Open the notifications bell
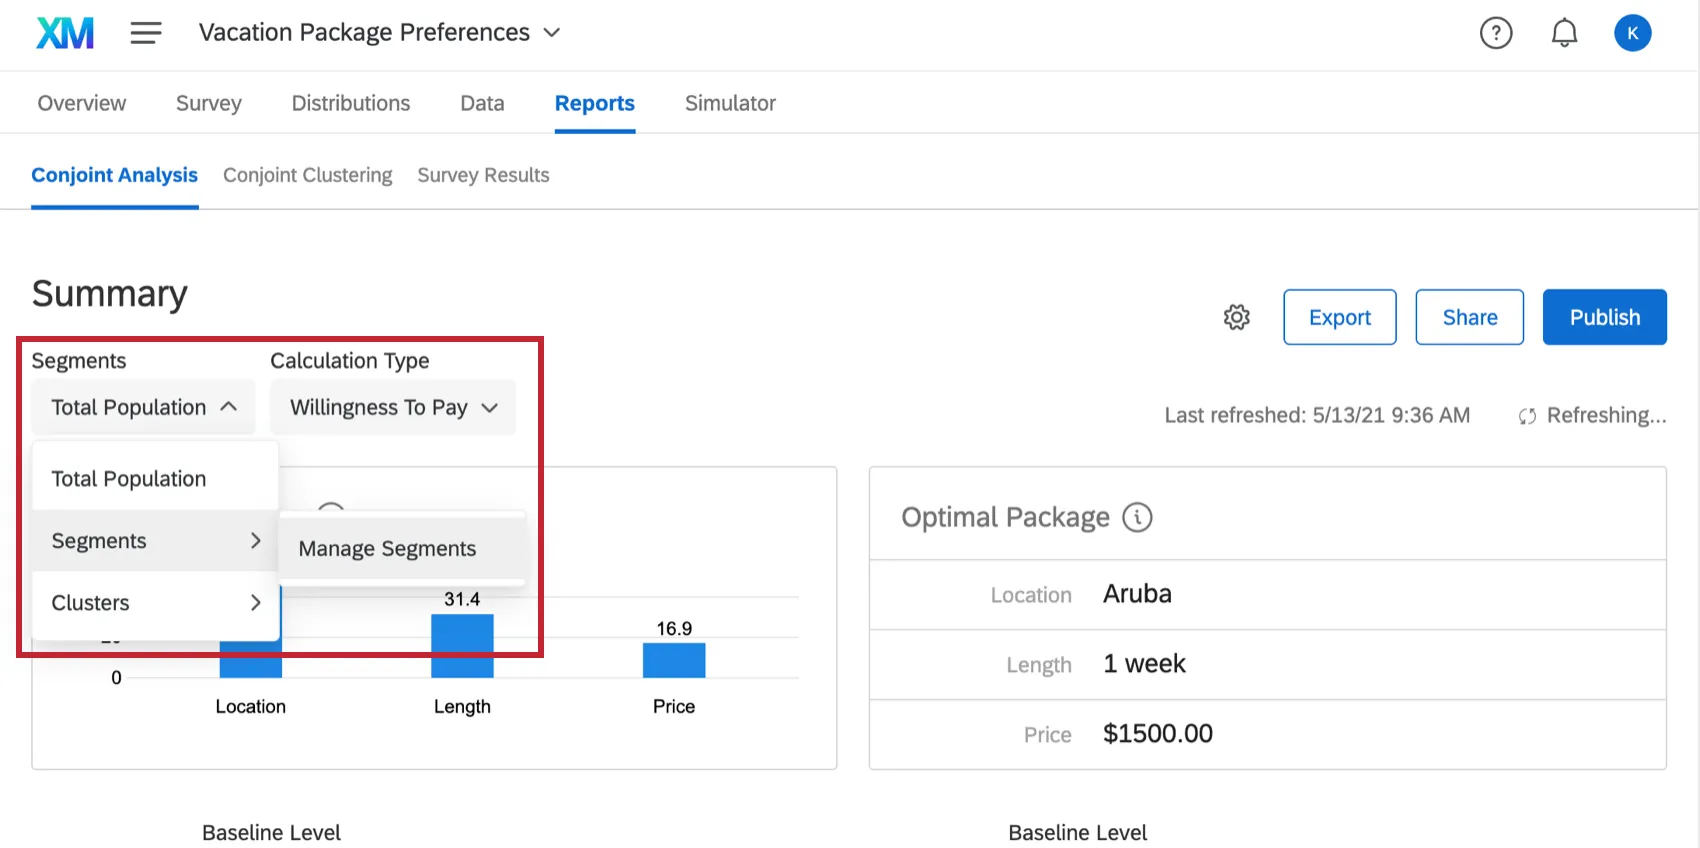The height and width of the screenshot is (848, 1700). [x=1564, y=33]
